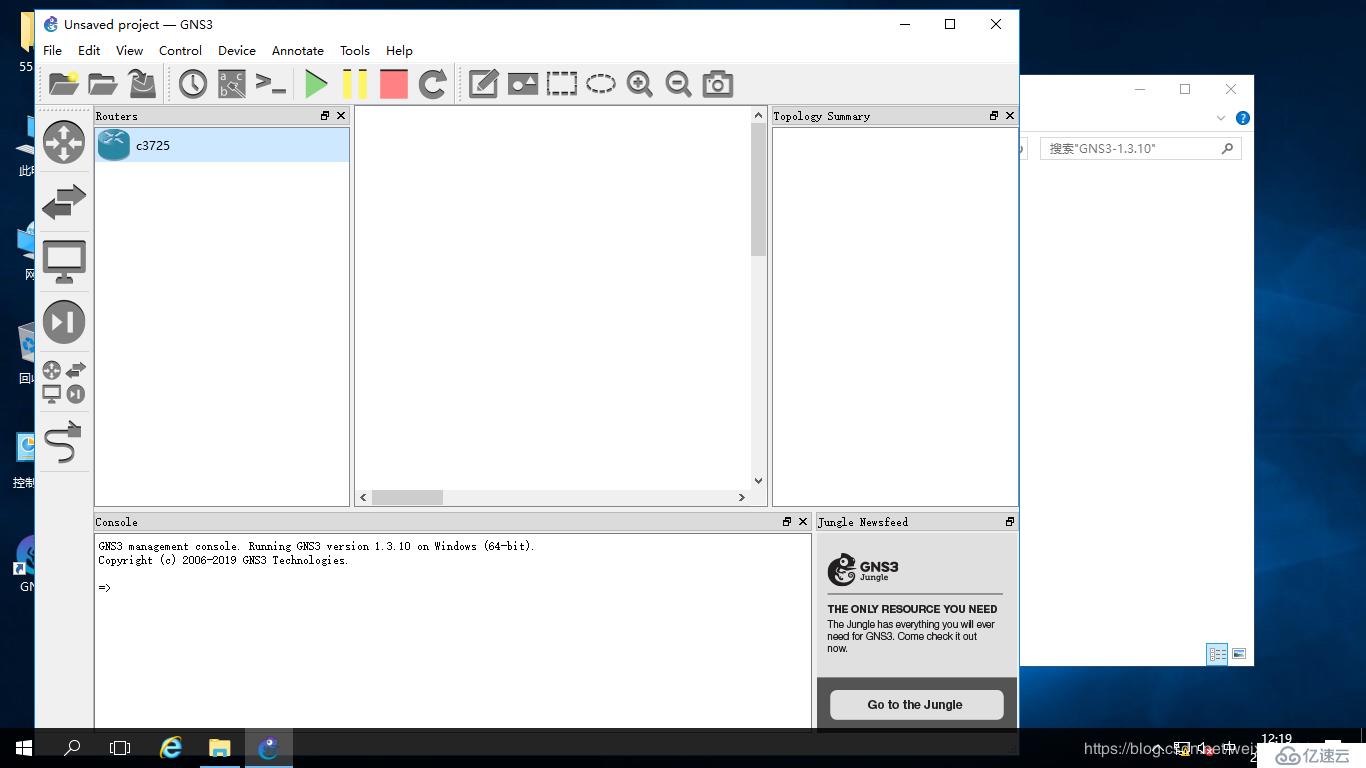Image resolution: width=1366 pixels, height=768 pixels.
Task: Stop all devices with red square
Action: click(394, 84)
